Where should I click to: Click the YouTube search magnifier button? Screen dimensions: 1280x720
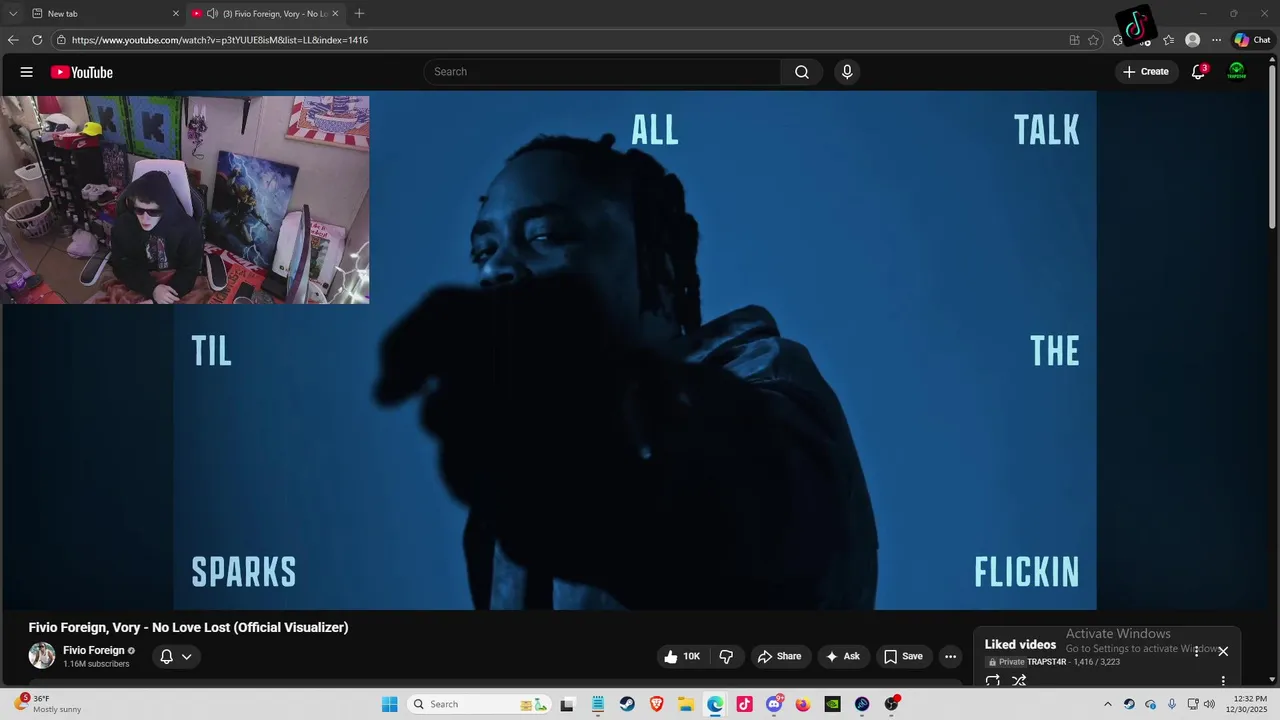coord(802,72)
